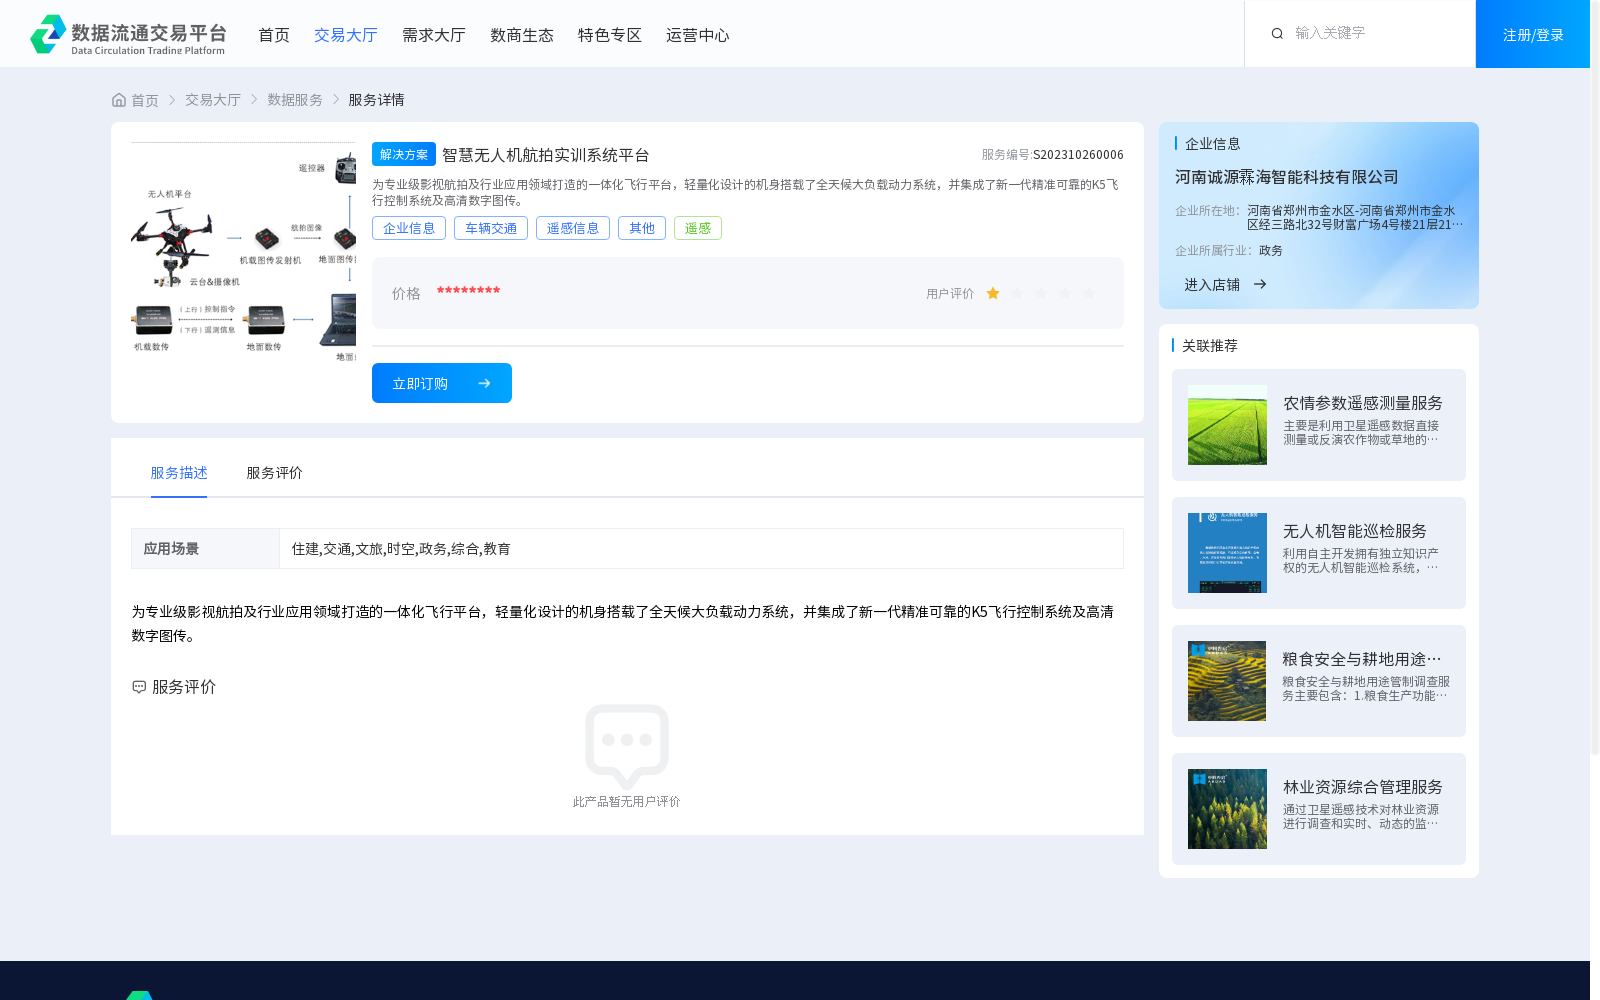The height and width of the screenshot is (1000, 1600).
Task: Click the platform logo icon
Action: pos(48,34)
